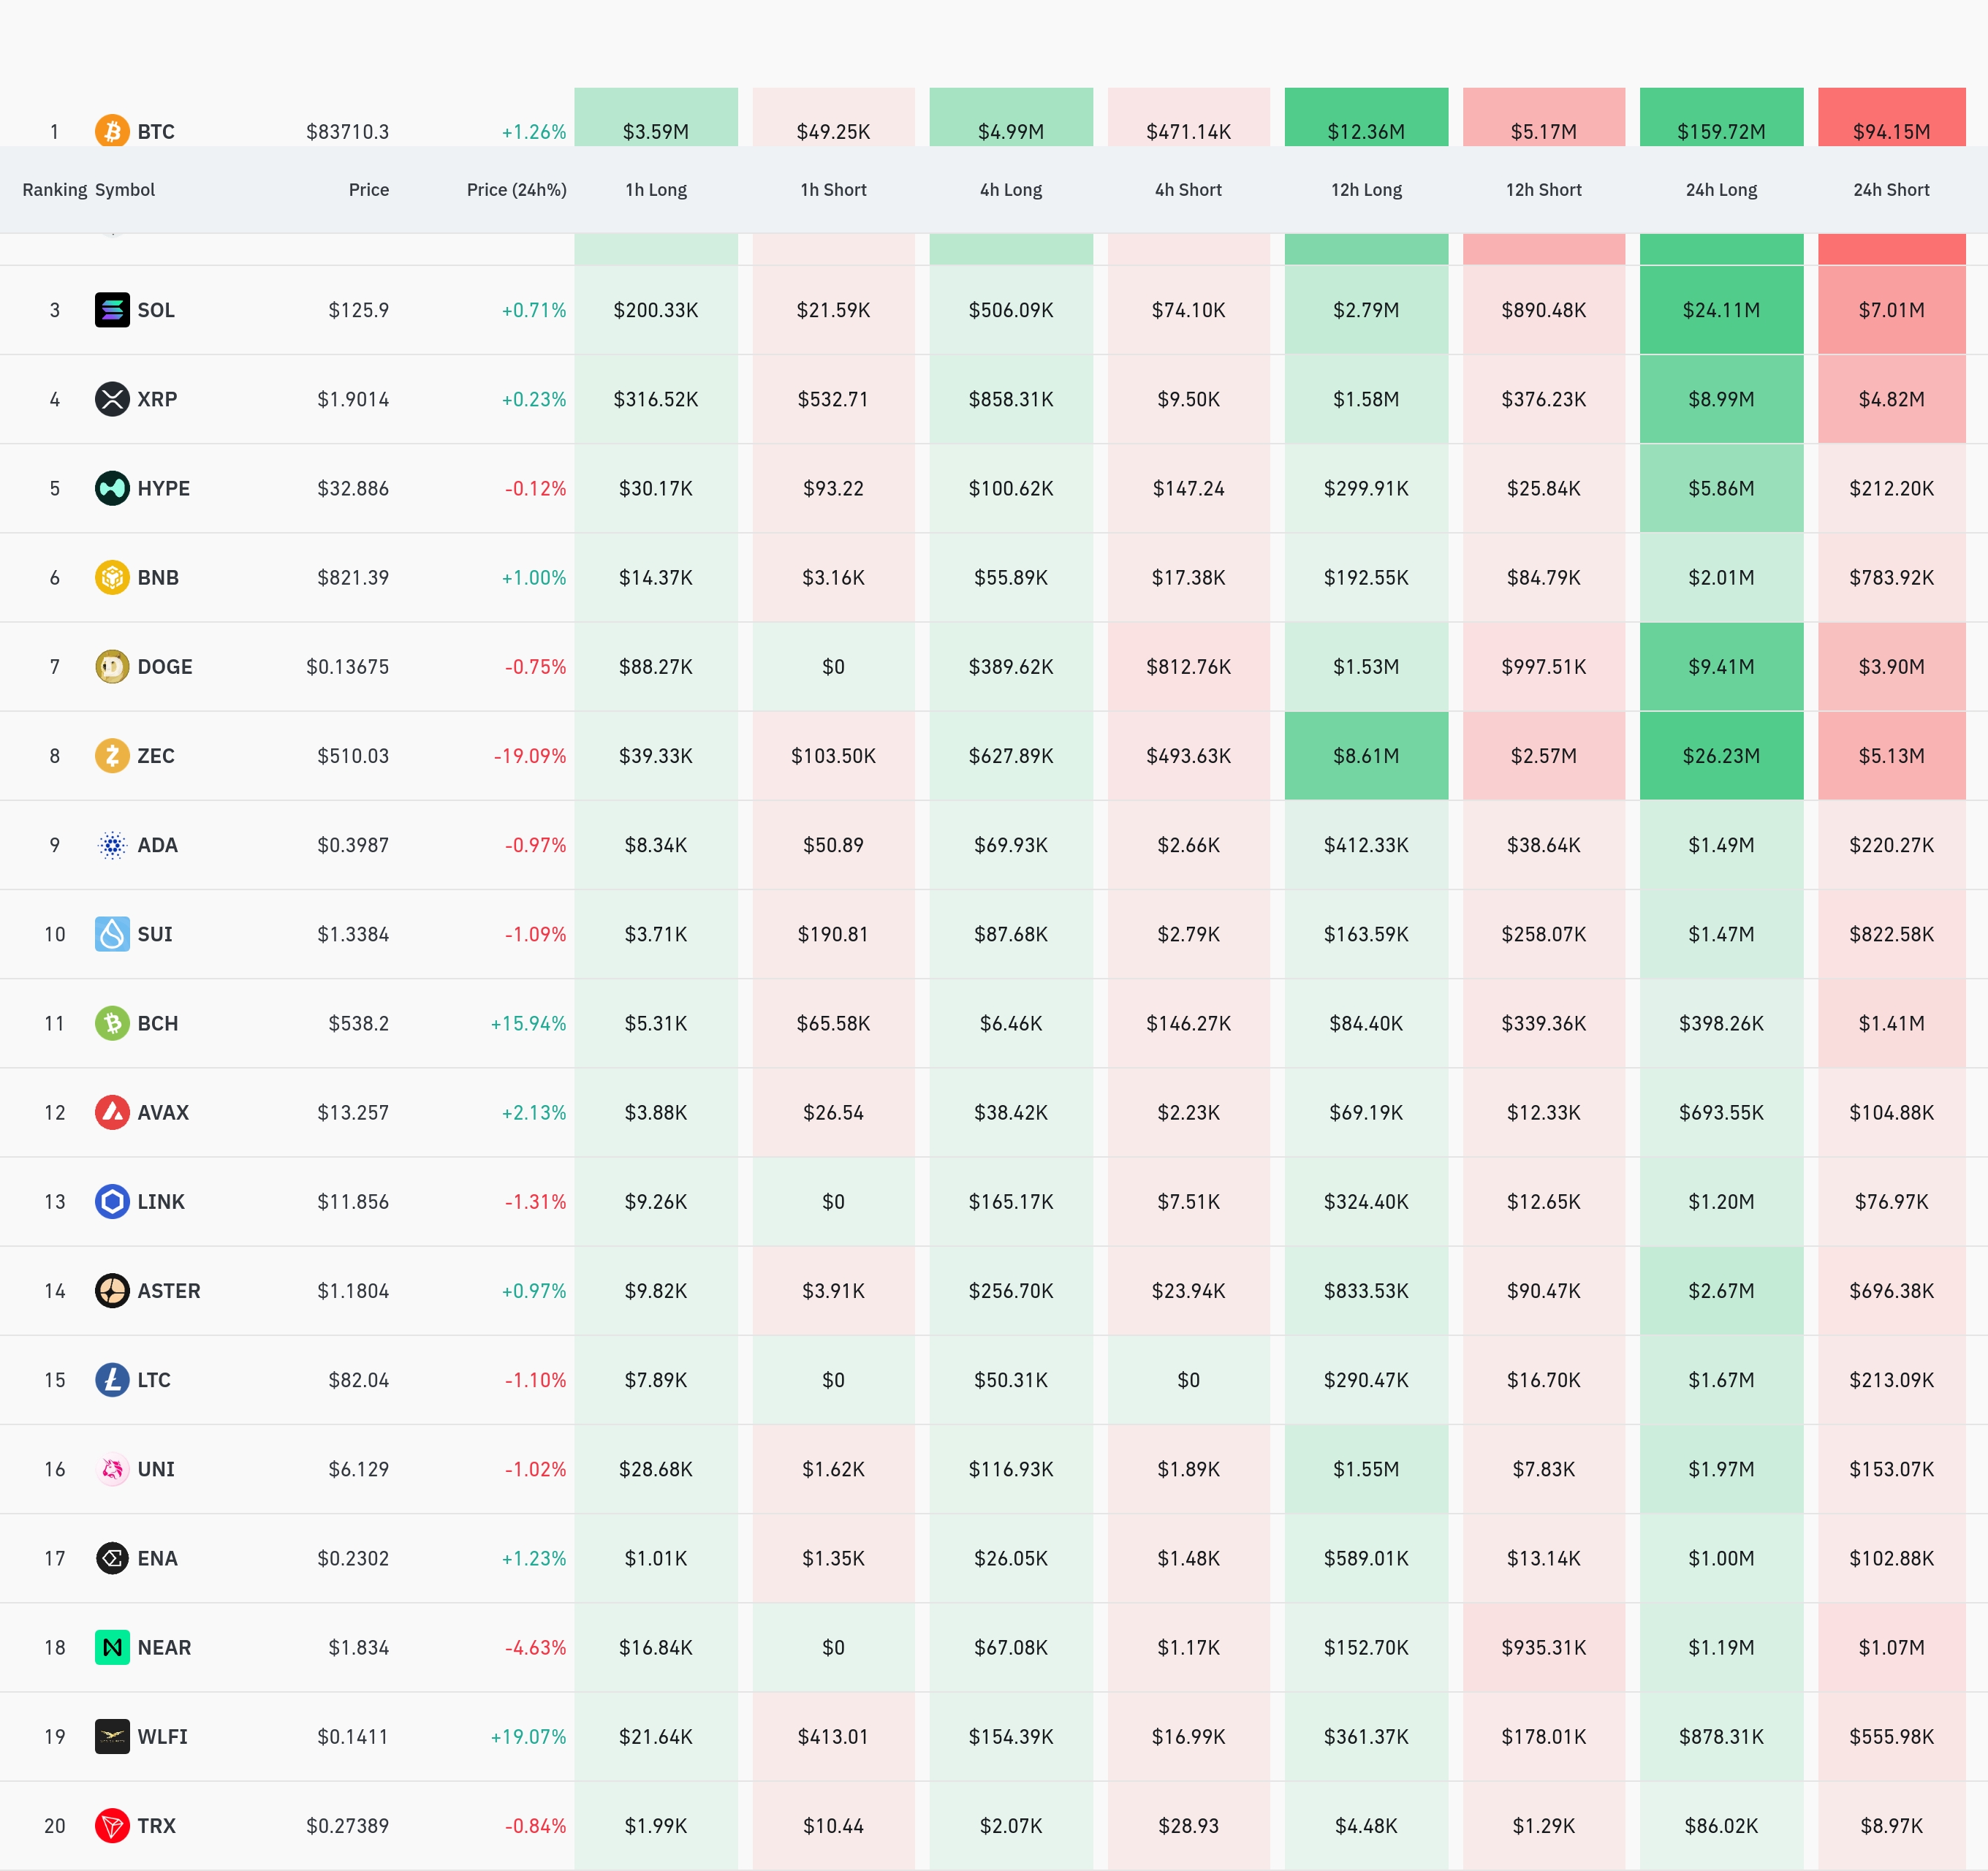Click the DOGE coin icon
The height and width of the screenshot is (1871, 1988).
click(112, 666)
